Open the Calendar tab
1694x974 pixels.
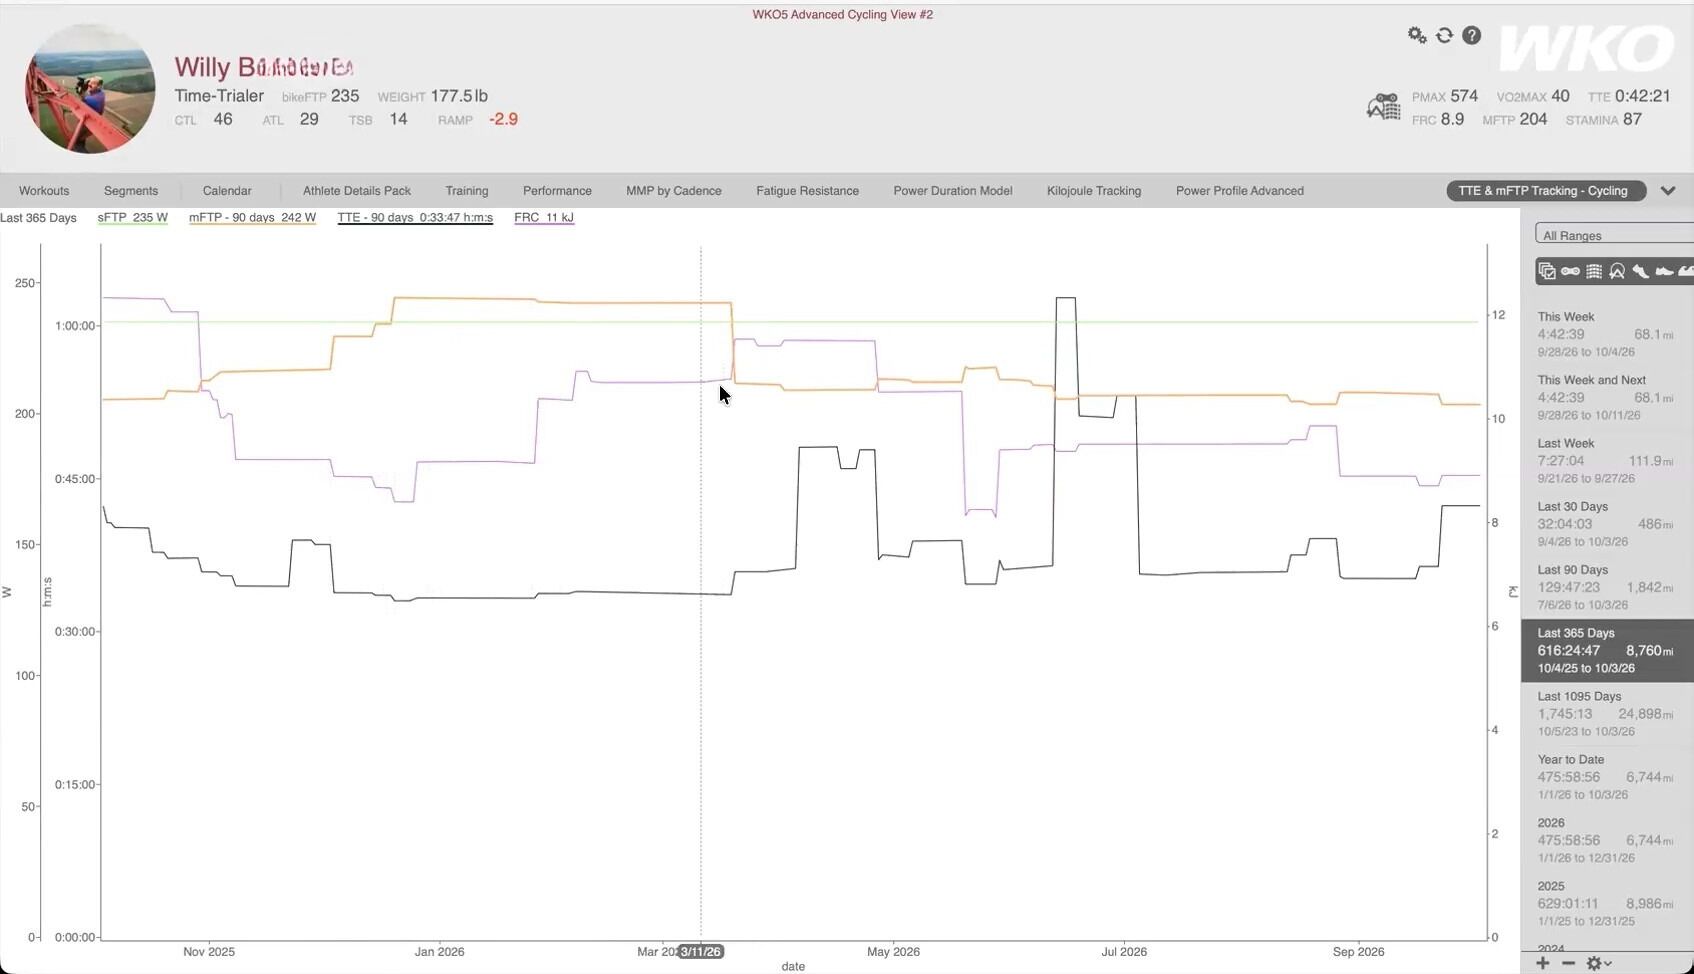click(227, 191)
